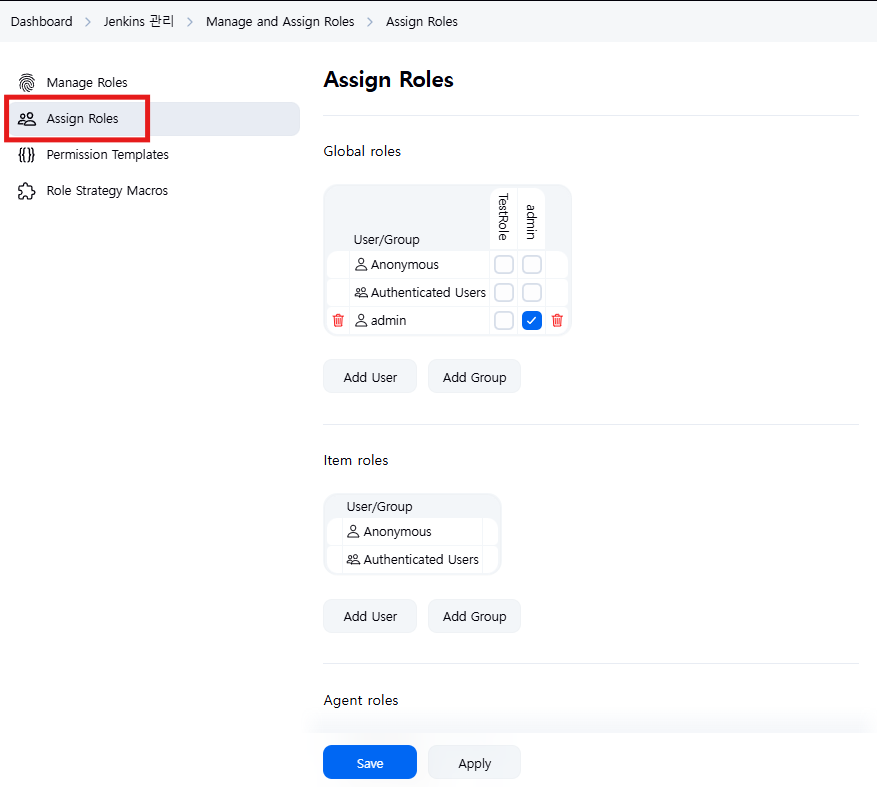This screenshot has width=877, height=787.
Task: Open Jenkins 관리 breadcrumb
Action: pos(139,21)
